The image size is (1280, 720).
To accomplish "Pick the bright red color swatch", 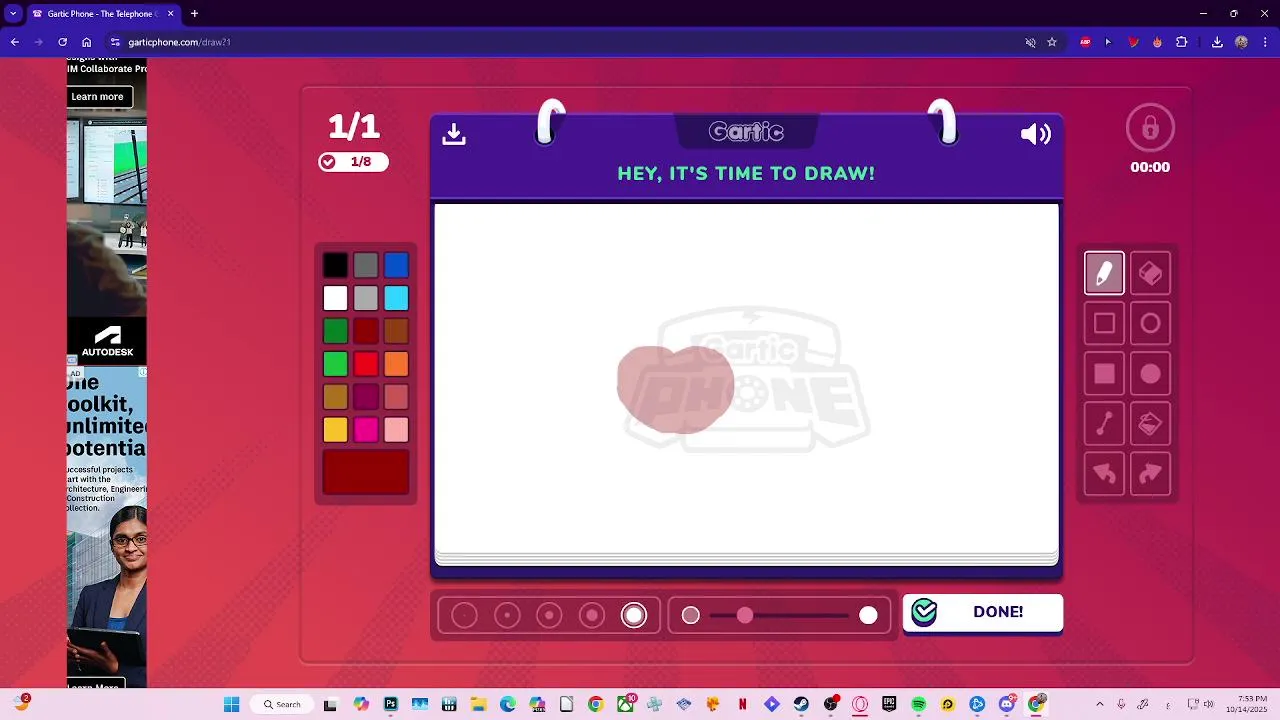I will click(x=366, y=364).
